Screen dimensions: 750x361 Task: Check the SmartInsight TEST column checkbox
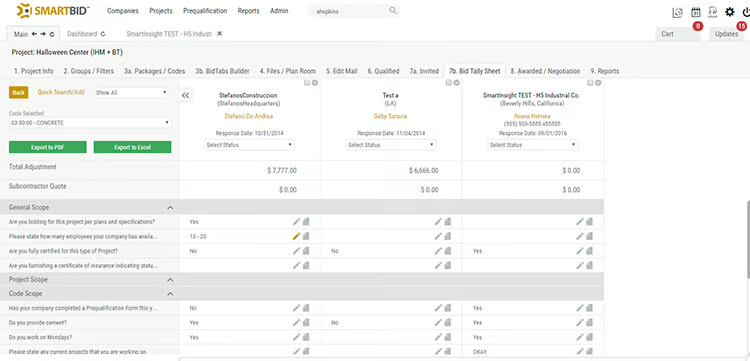coord(590,83)
